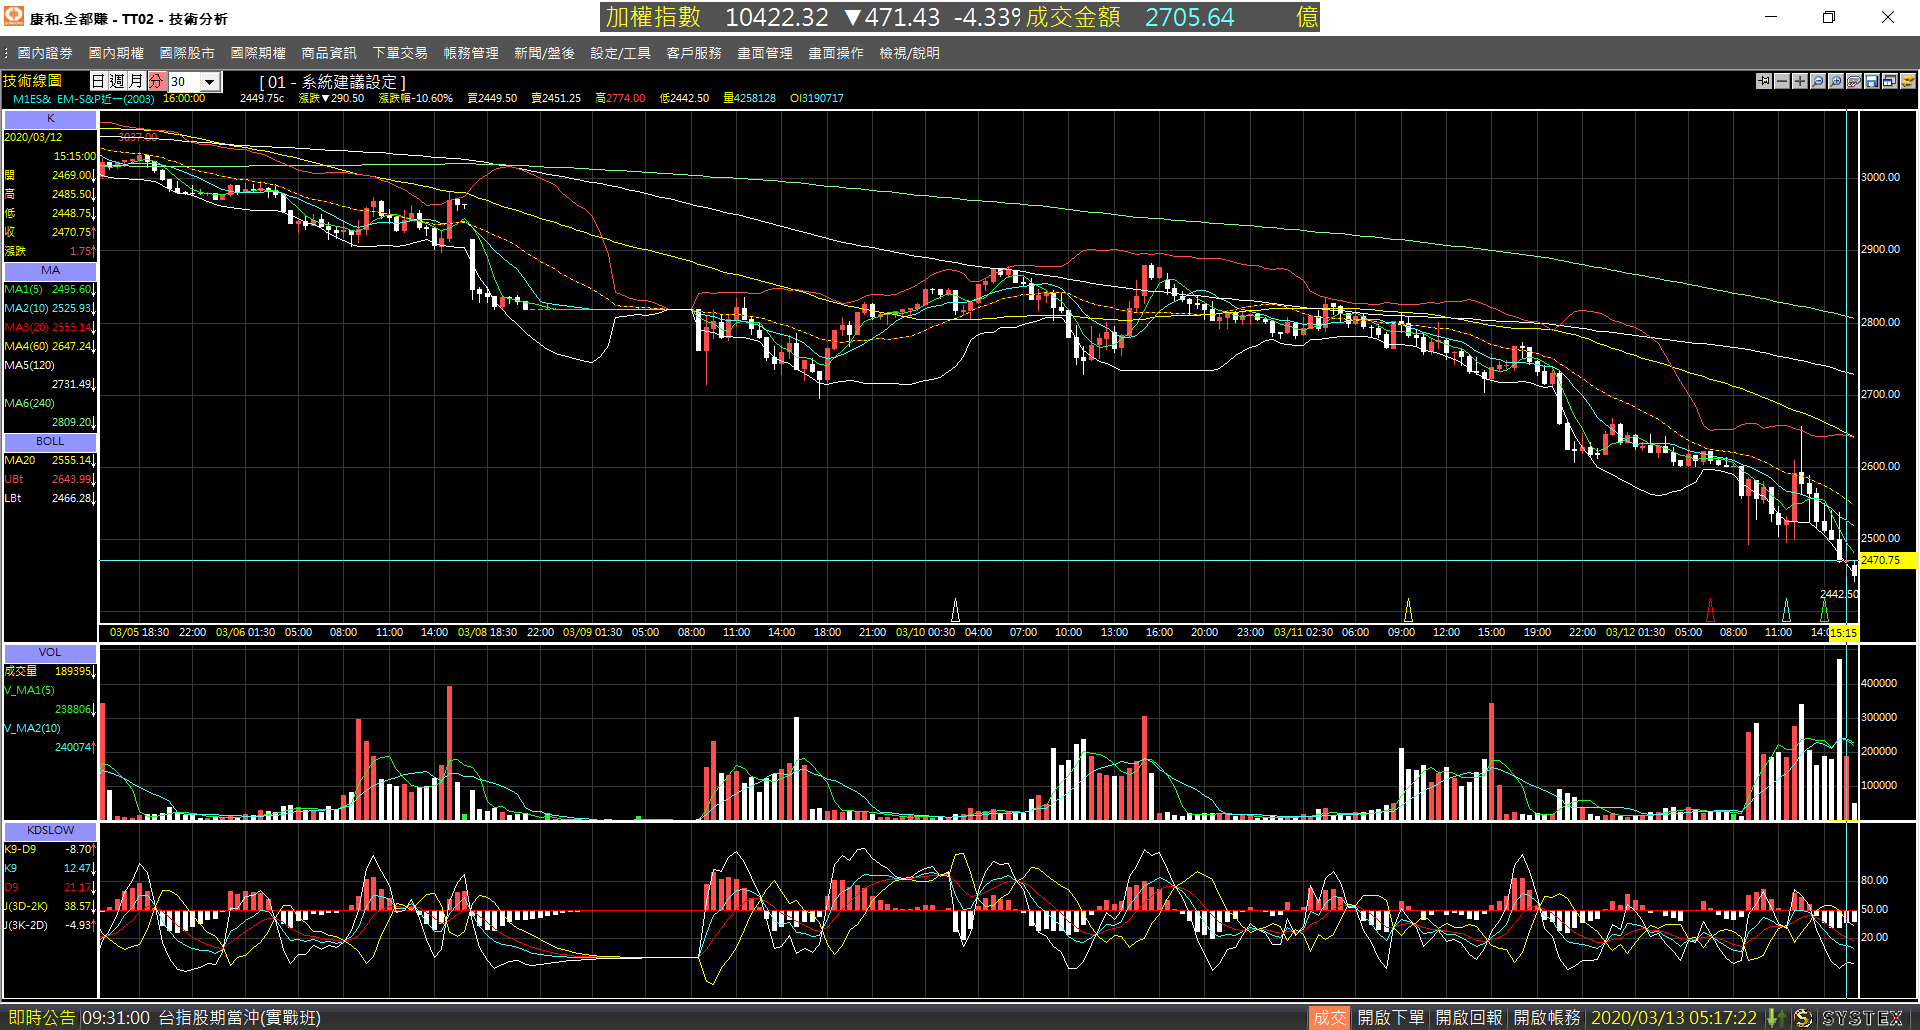The width and height of the screenshot is (1920, 1030).
Task: Open the 商品資訊 menu
Action: click(329, 53)
